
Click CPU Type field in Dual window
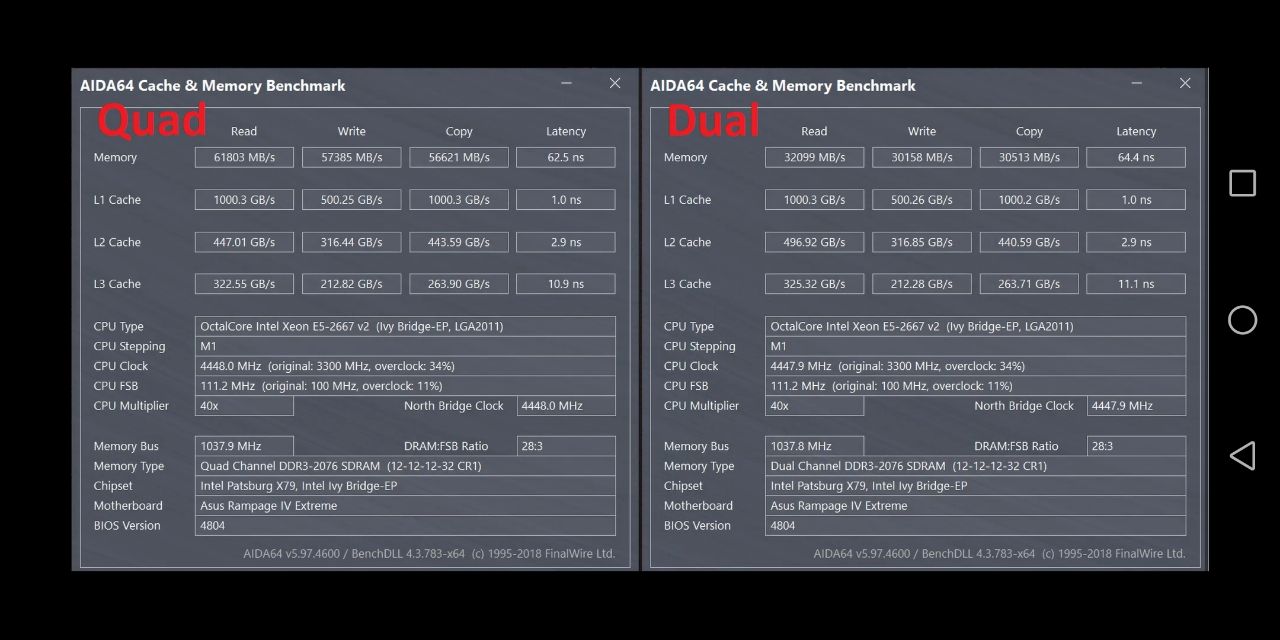pos(976,326)
